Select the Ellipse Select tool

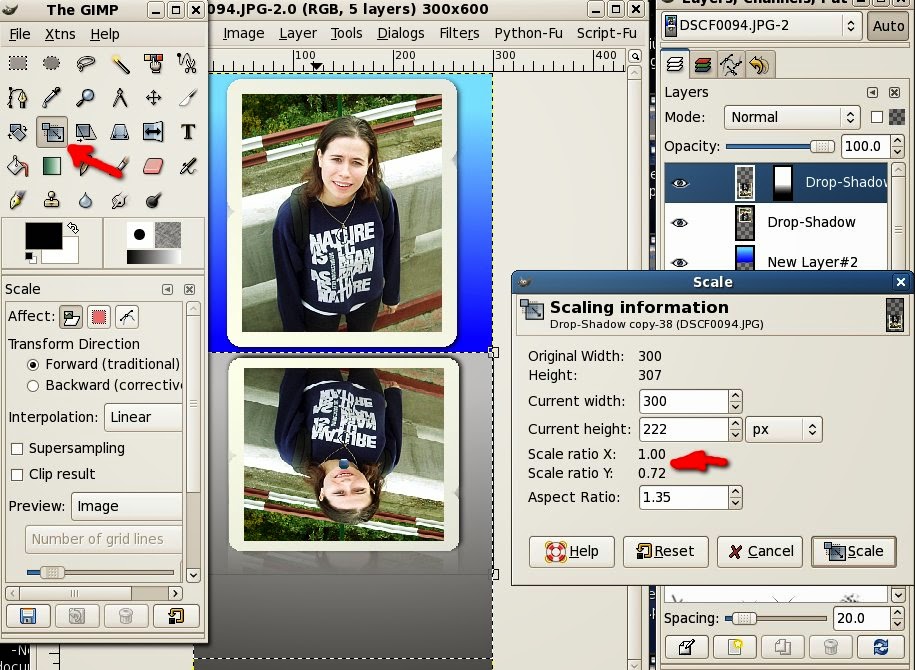[51, 63]
